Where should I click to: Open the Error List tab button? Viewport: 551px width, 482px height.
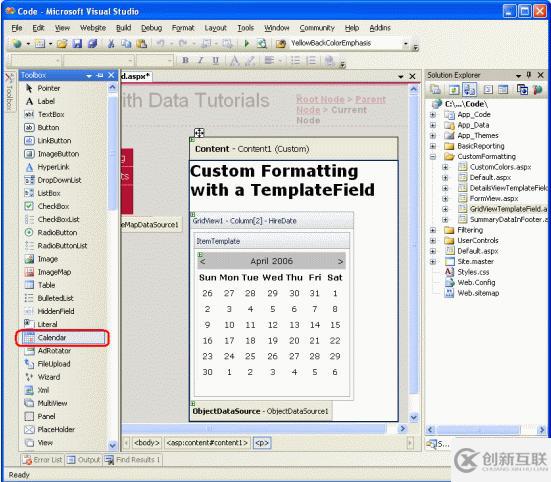42,460
